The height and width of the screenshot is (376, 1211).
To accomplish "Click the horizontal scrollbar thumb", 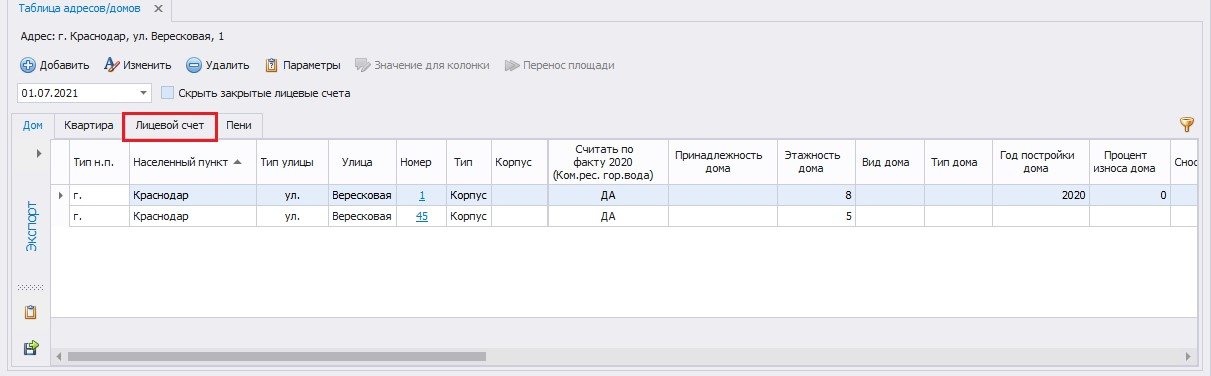I will pos(276,355).
